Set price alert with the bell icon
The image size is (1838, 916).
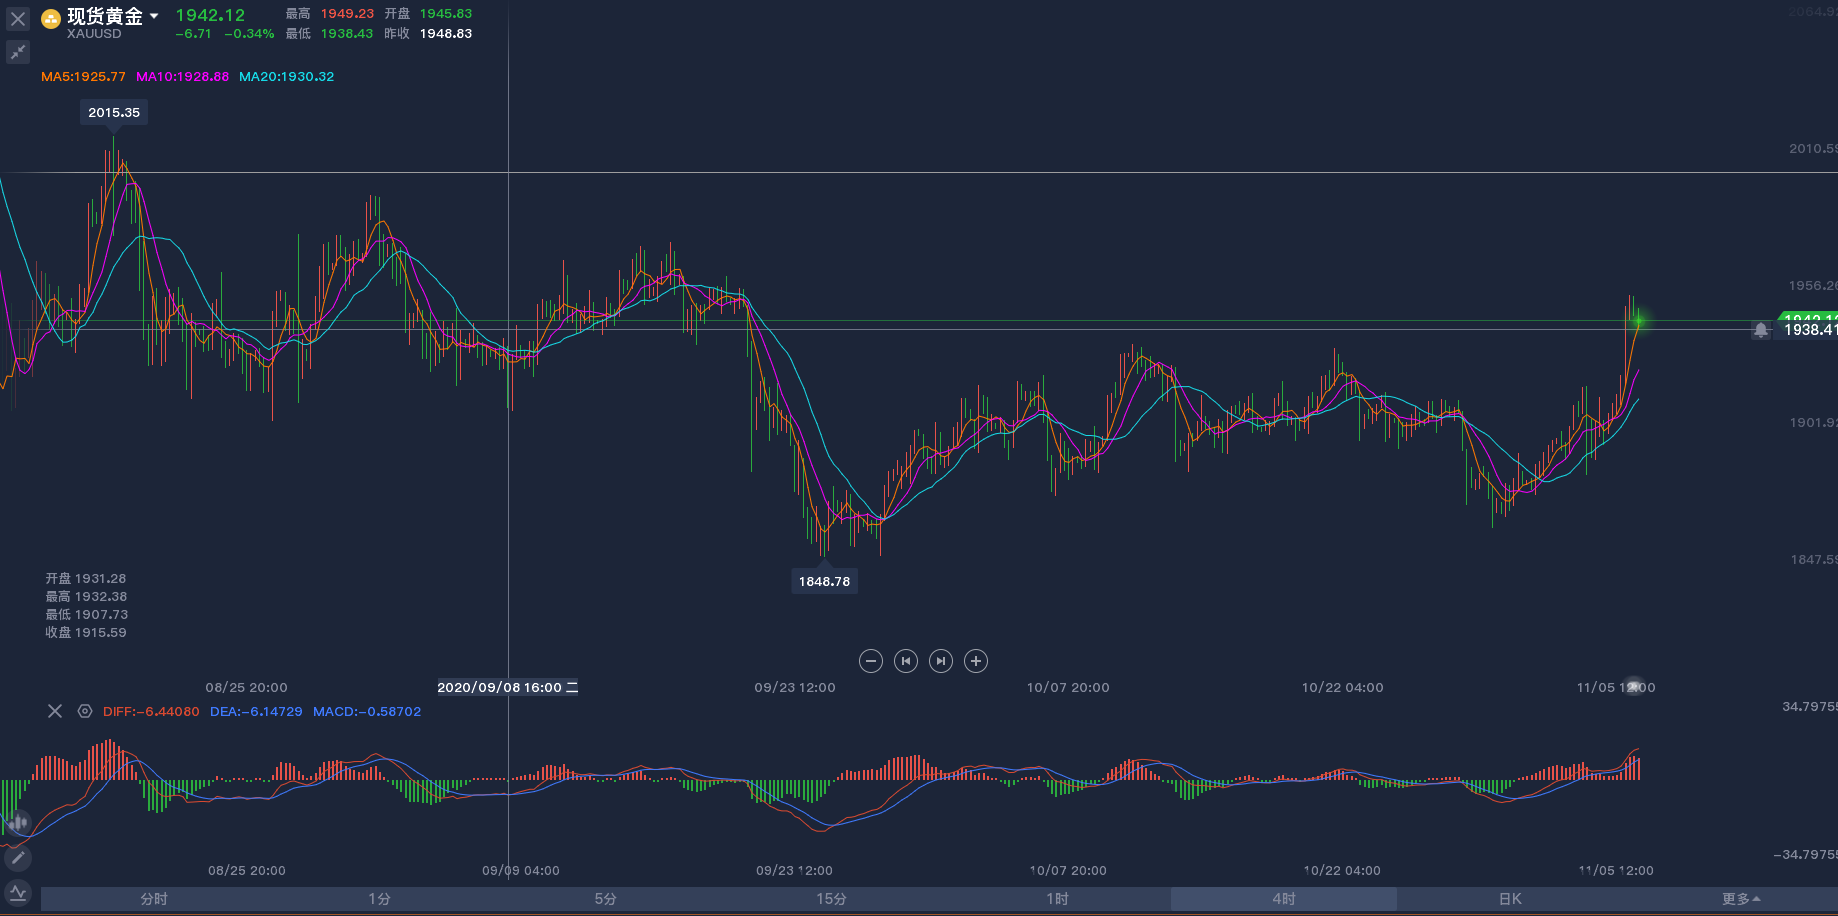click(x=1761, y=330)
